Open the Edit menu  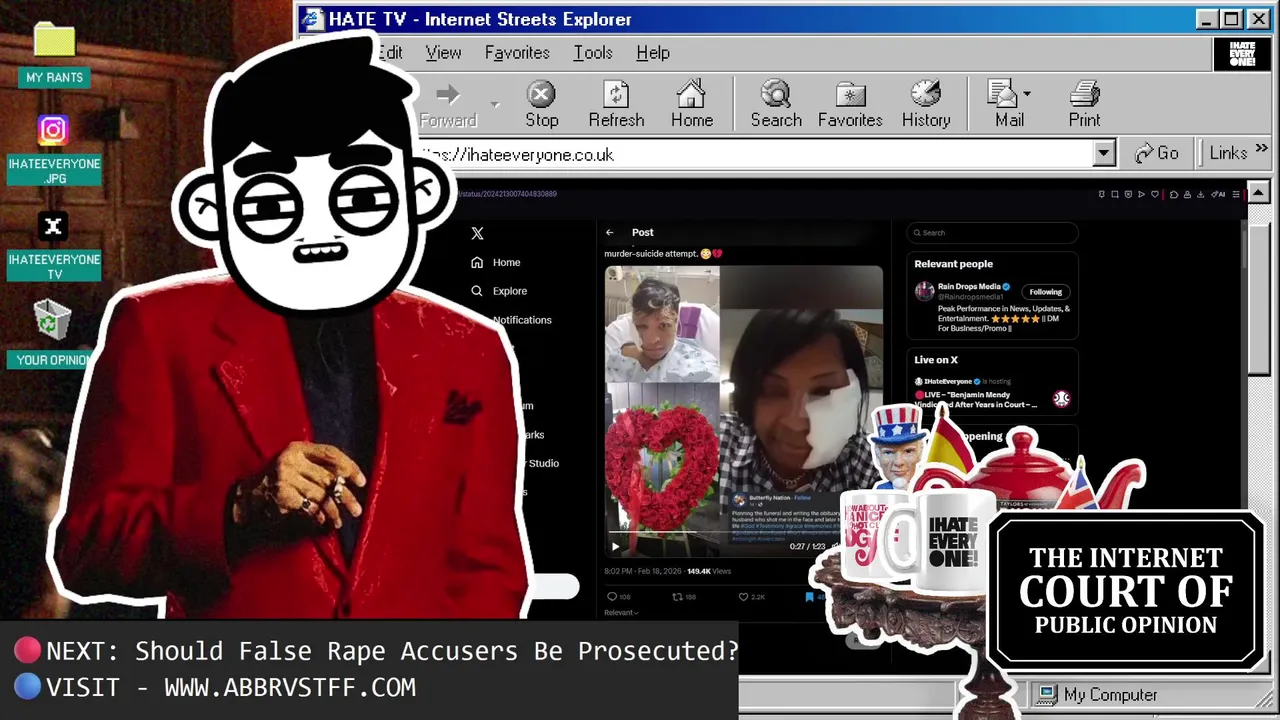(x=390, y=53)
